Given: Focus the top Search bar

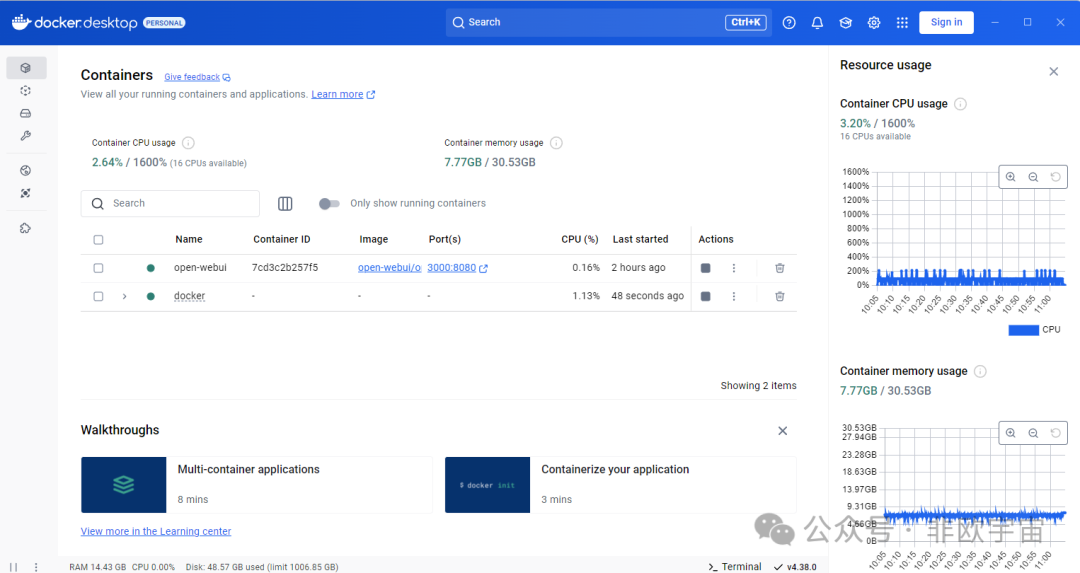Looking at the screenshot, I should coord(609,22).
